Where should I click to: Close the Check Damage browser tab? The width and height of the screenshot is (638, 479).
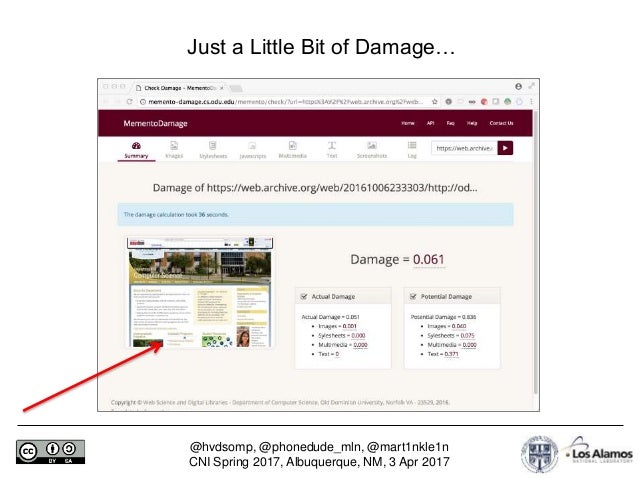pos(222,88)
